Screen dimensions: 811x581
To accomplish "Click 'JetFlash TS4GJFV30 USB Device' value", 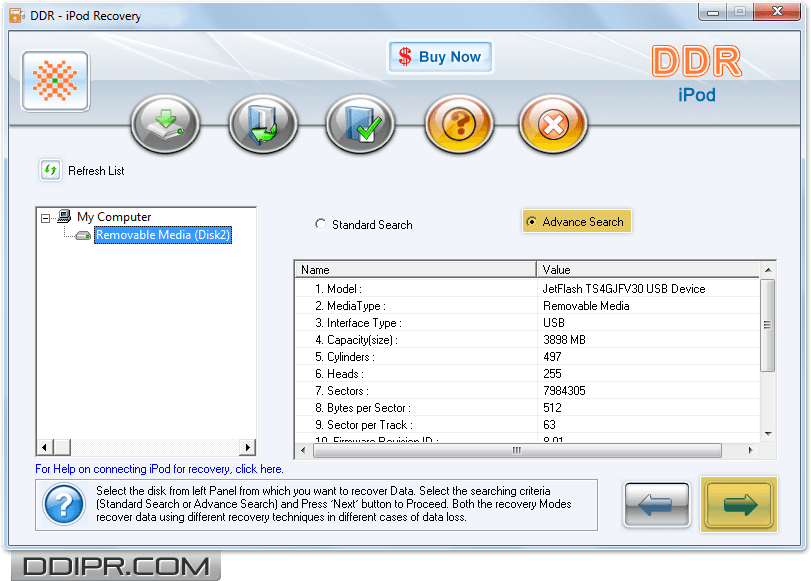I will coord(624,289).
